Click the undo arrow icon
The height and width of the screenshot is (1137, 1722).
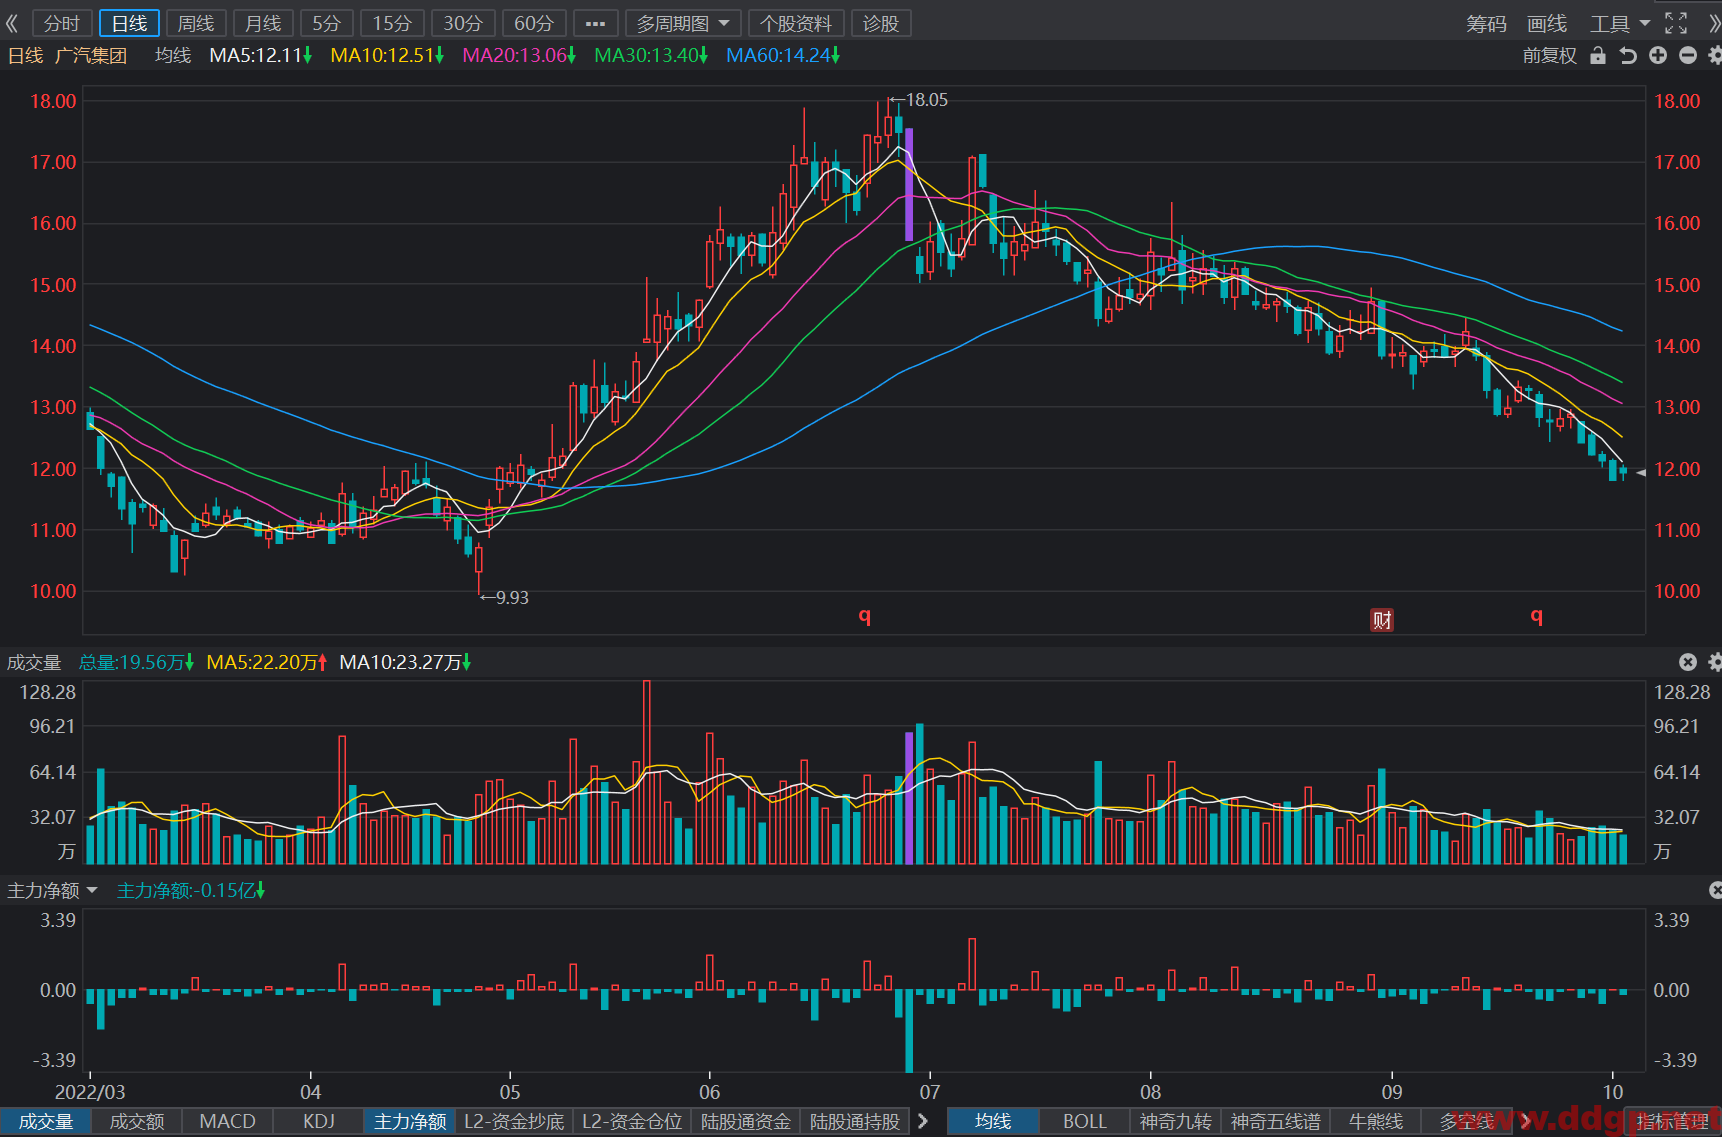click(x=1628, y=56)
